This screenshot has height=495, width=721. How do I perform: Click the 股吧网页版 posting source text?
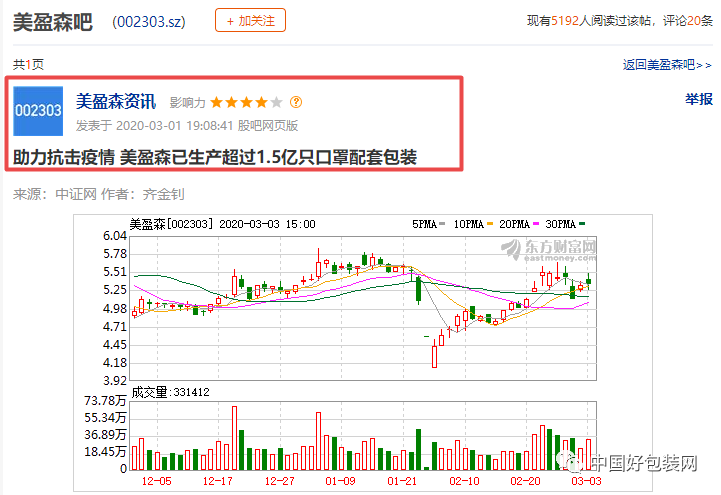tap(268, 125)
